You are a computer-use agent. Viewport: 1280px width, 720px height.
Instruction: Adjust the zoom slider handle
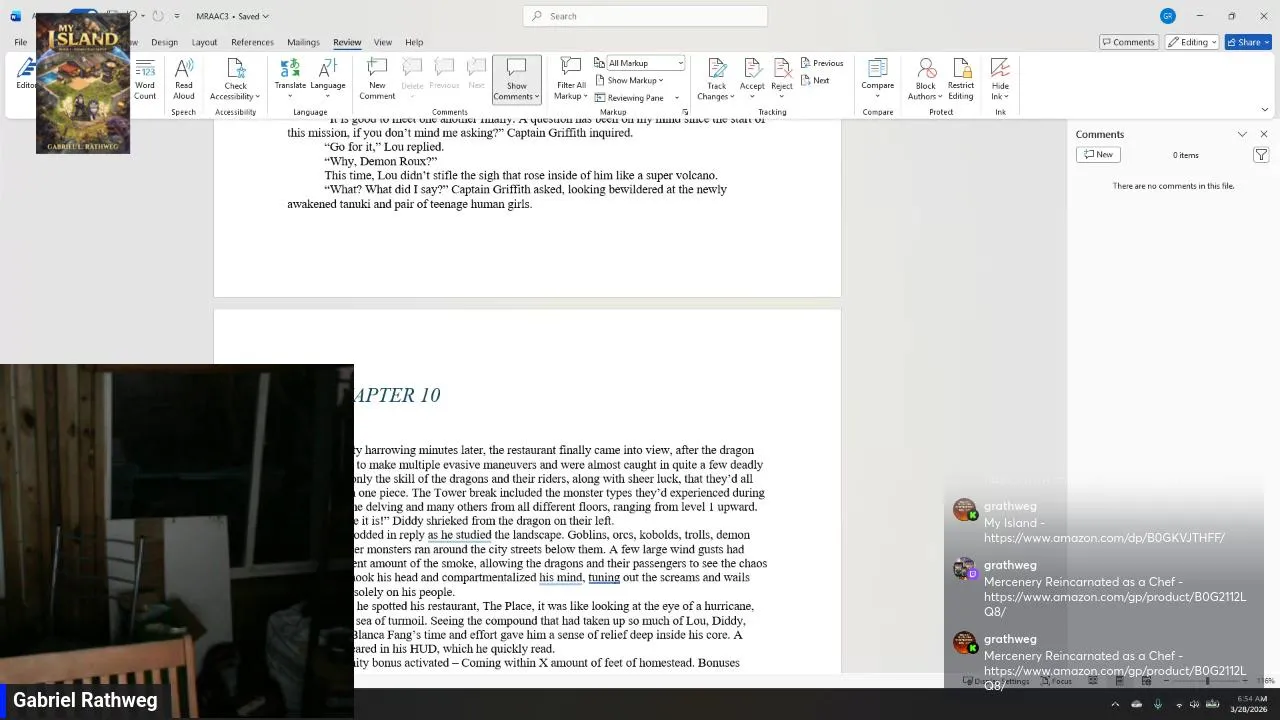point(1207,681)
